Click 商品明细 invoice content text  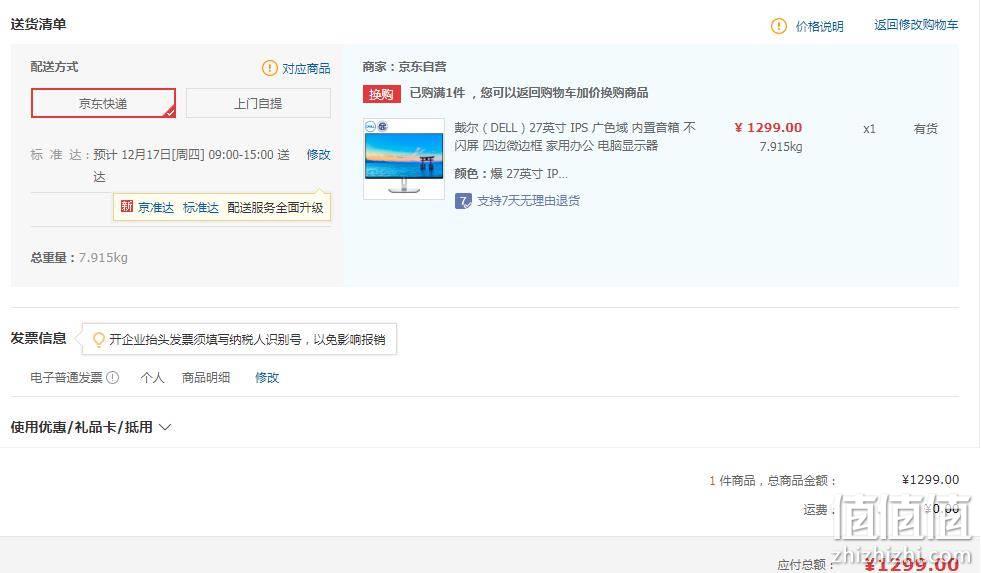click(206, 378)
